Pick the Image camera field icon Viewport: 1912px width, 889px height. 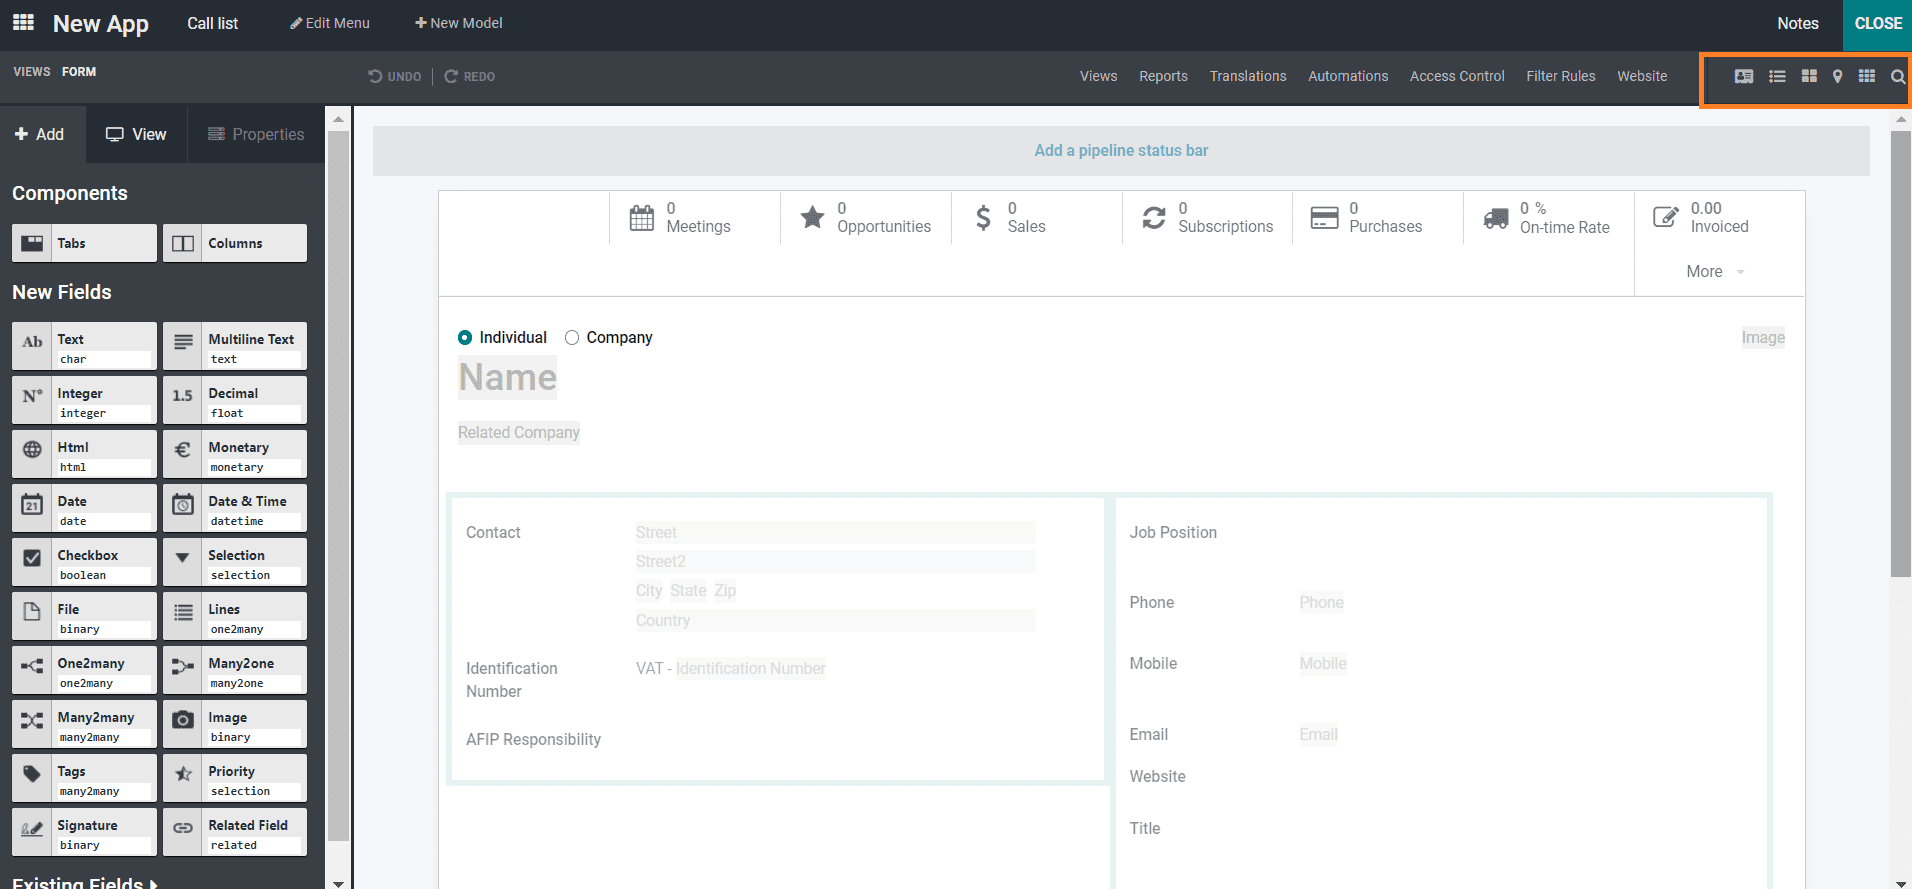(x=183, y=720)
